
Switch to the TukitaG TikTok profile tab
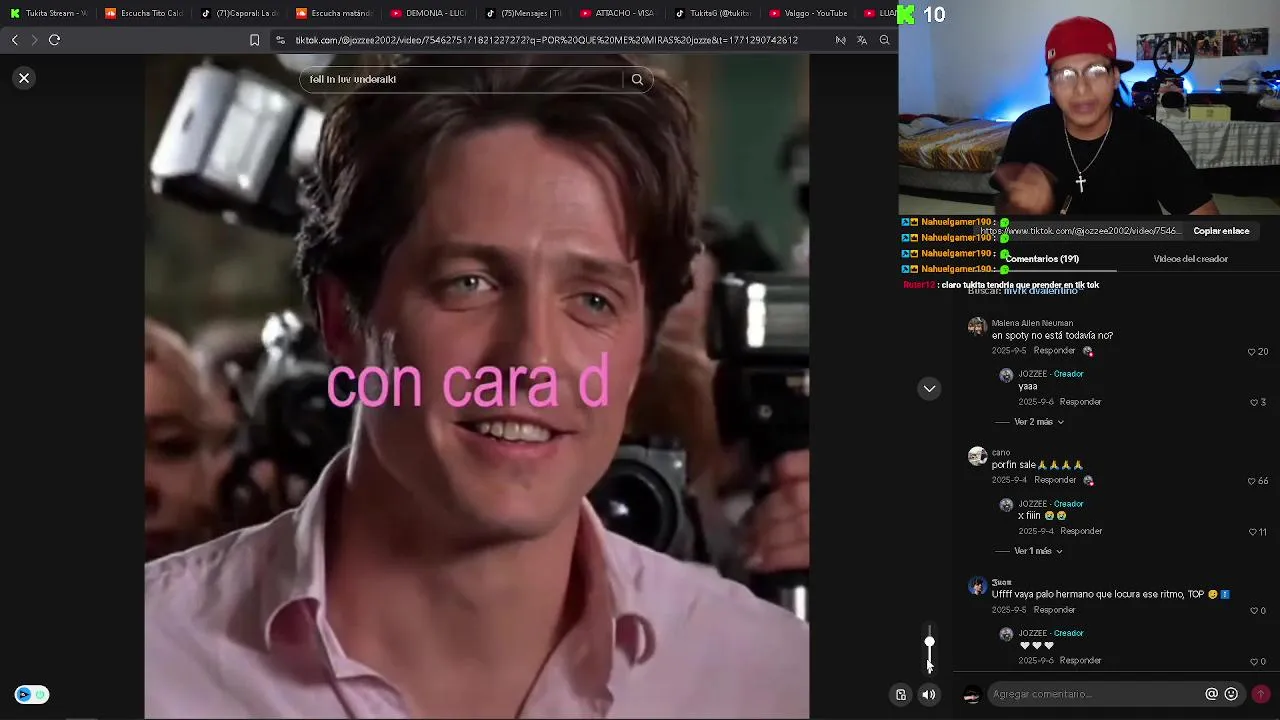(712, 13)
